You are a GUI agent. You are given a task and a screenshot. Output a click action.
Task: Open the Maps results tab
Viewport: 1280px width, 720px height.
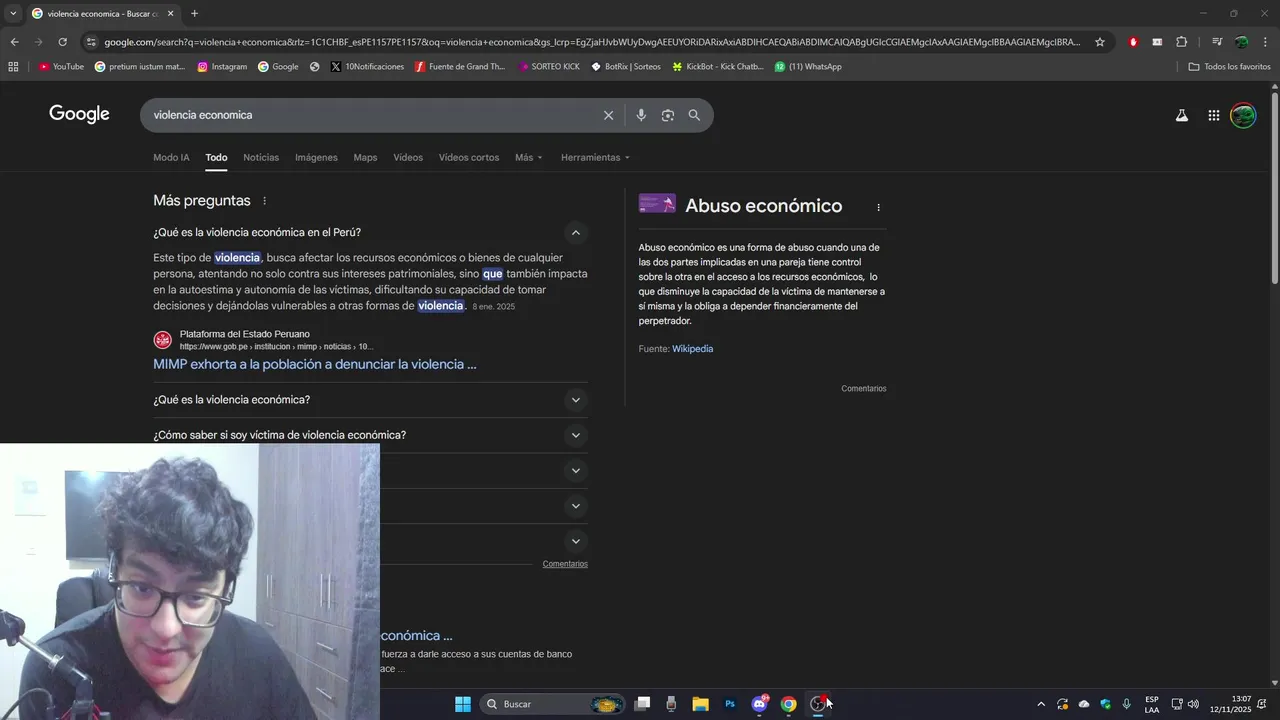pos(365,158)
